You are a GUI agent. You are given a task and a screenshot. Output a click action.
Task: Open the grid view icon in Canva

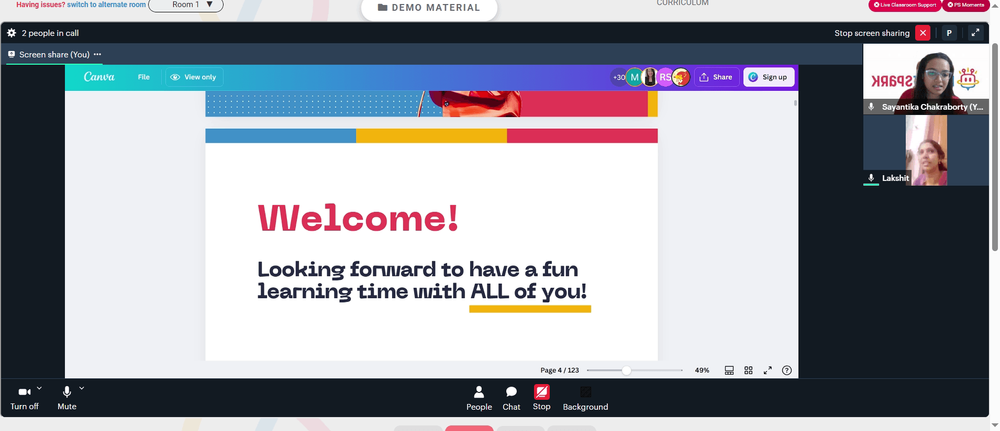coord(748,370)
